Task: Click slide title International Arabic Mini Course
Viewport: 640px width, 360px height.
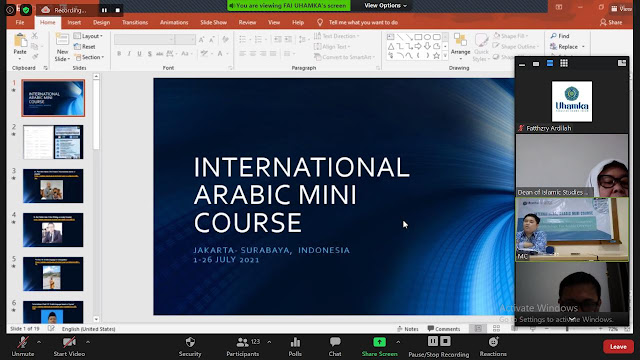Action: [301, 195]
